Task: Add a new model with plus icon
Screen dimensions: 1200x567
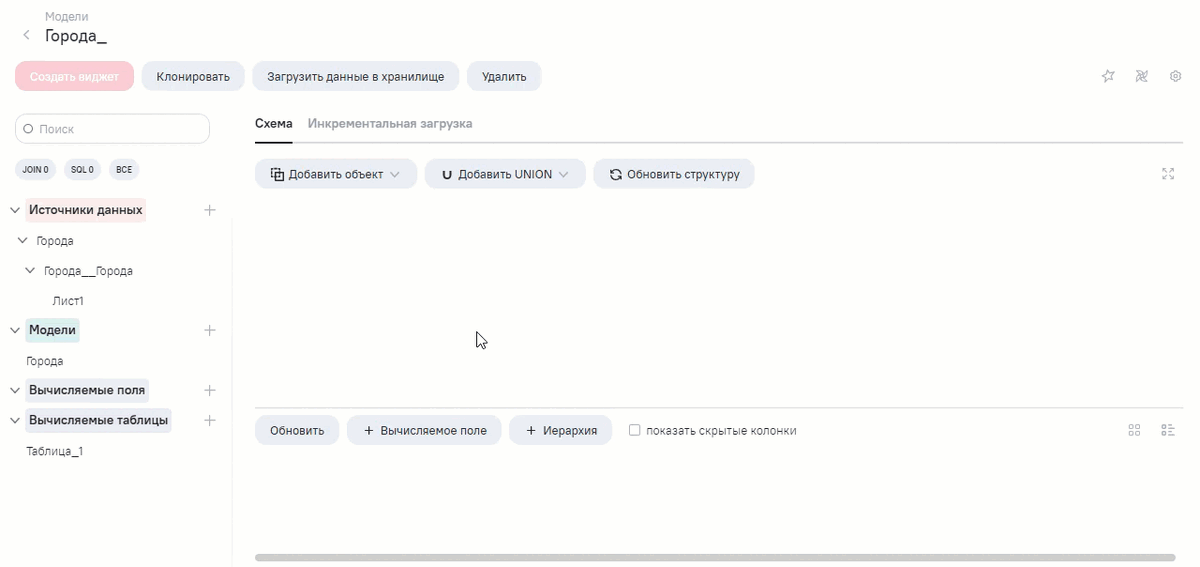Action: 210,330
